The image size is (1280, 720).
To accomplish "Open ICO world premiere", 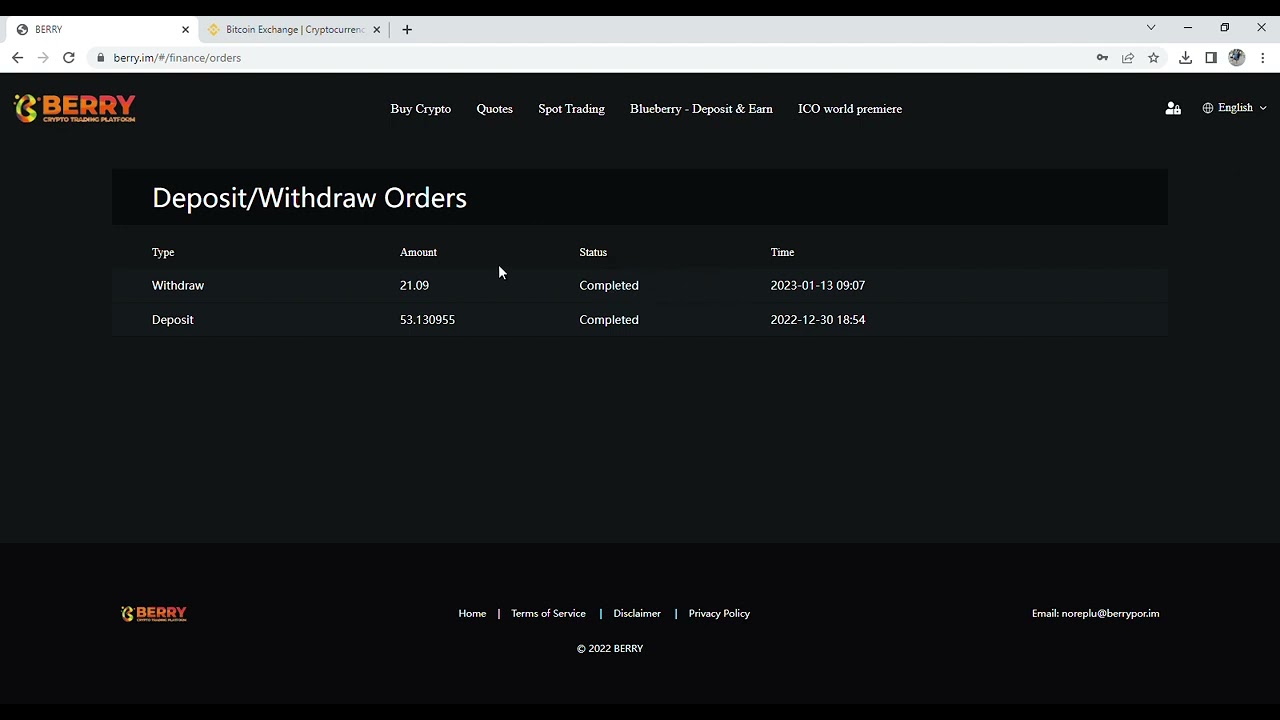I will tap(850, 109).
